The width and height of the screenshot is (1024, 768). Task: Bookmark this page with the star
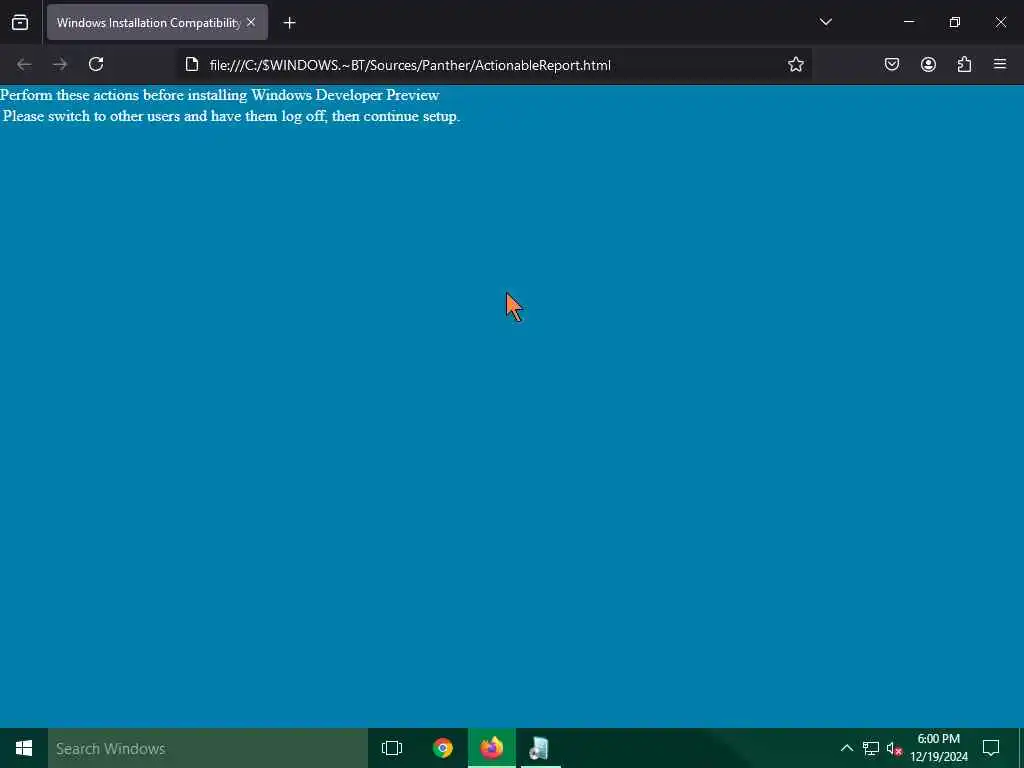coord(795,64)
